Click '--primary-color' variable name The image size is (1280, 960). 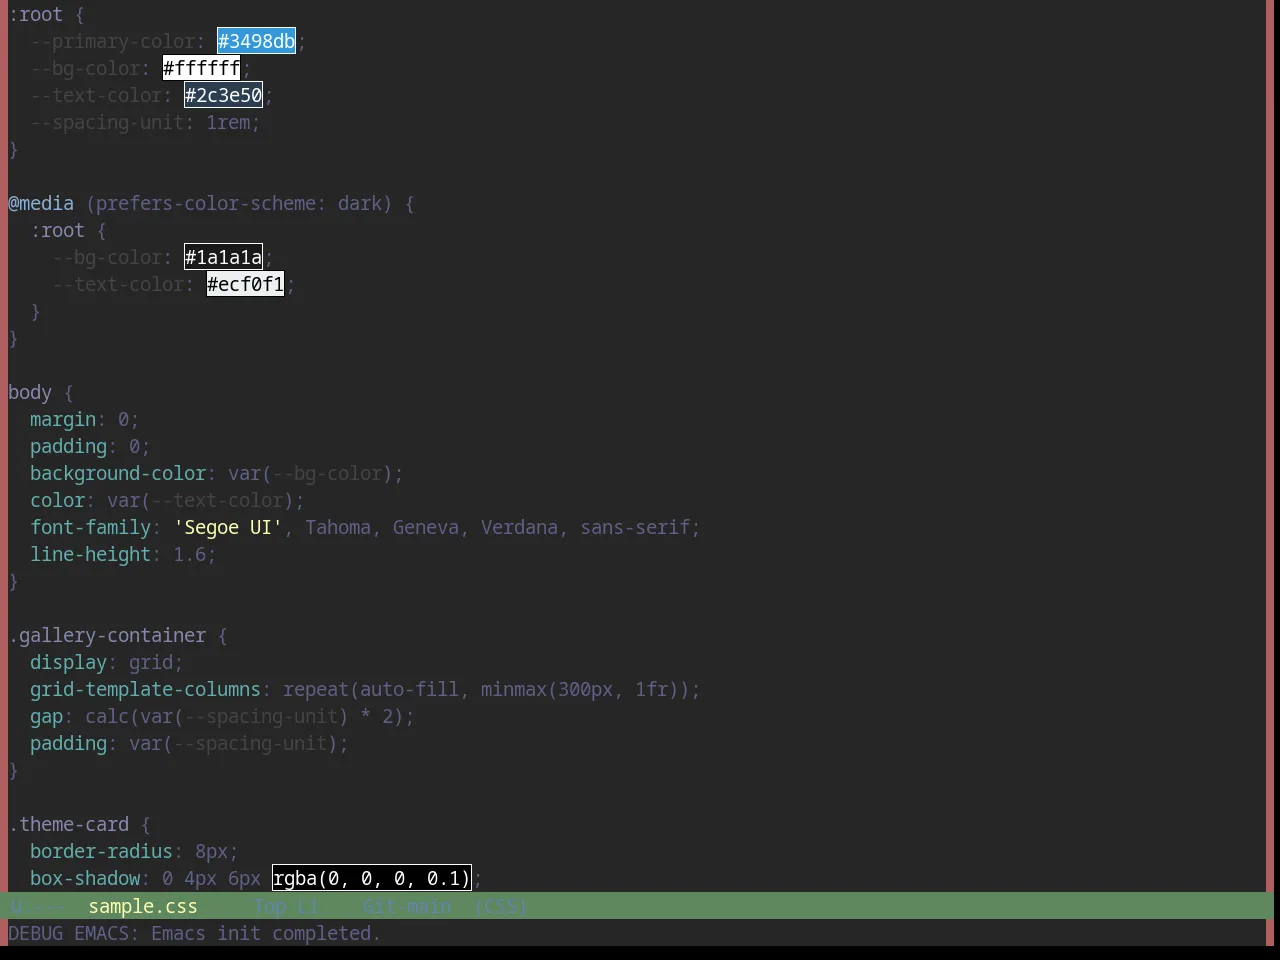113,41
